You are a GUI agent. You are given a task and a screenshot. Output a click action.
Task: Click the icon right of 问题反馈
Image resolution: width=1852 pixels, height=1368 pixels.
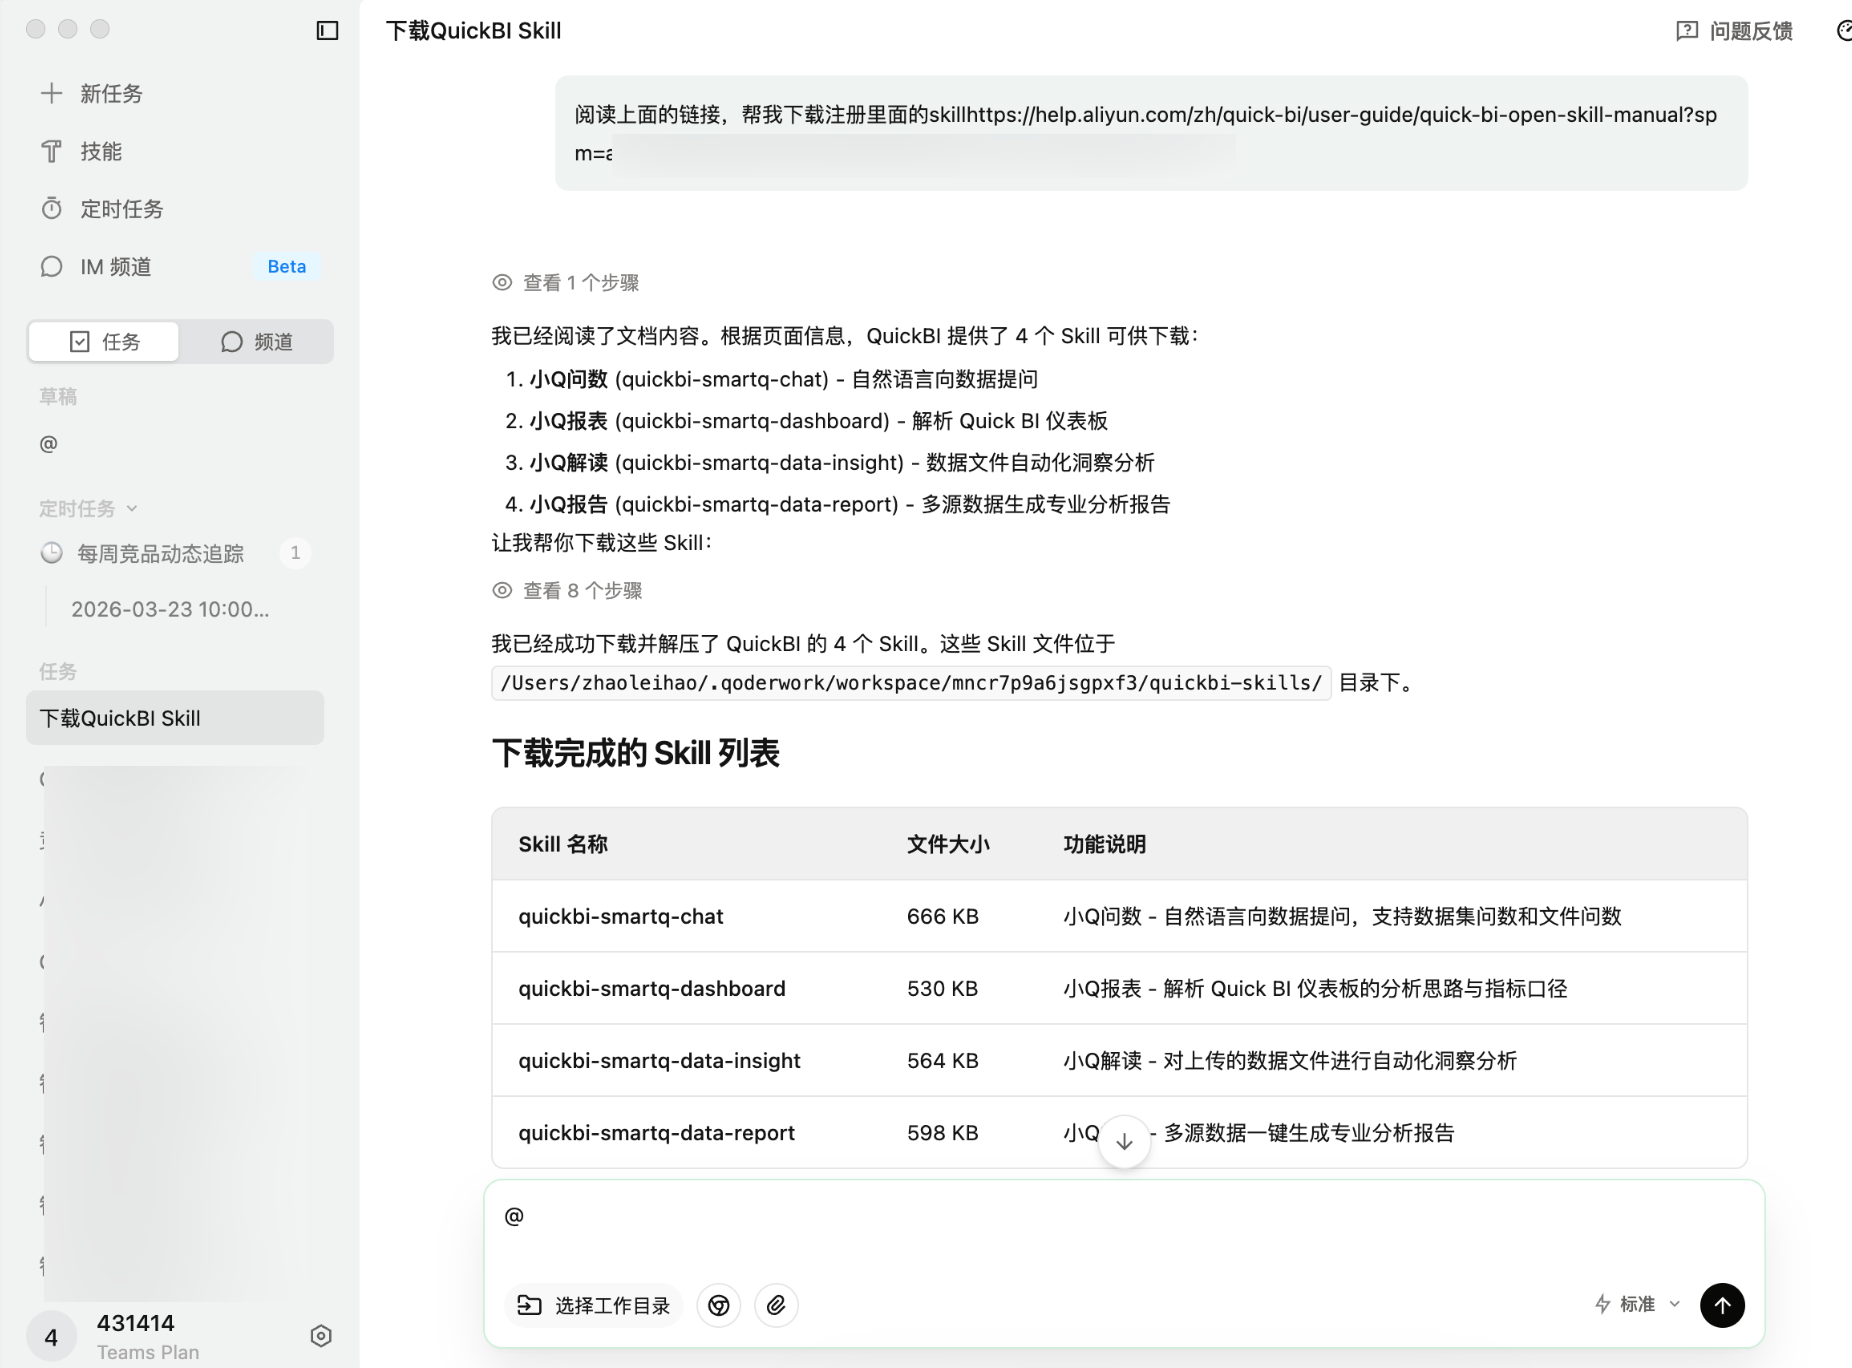click(x=1844, y=31)
